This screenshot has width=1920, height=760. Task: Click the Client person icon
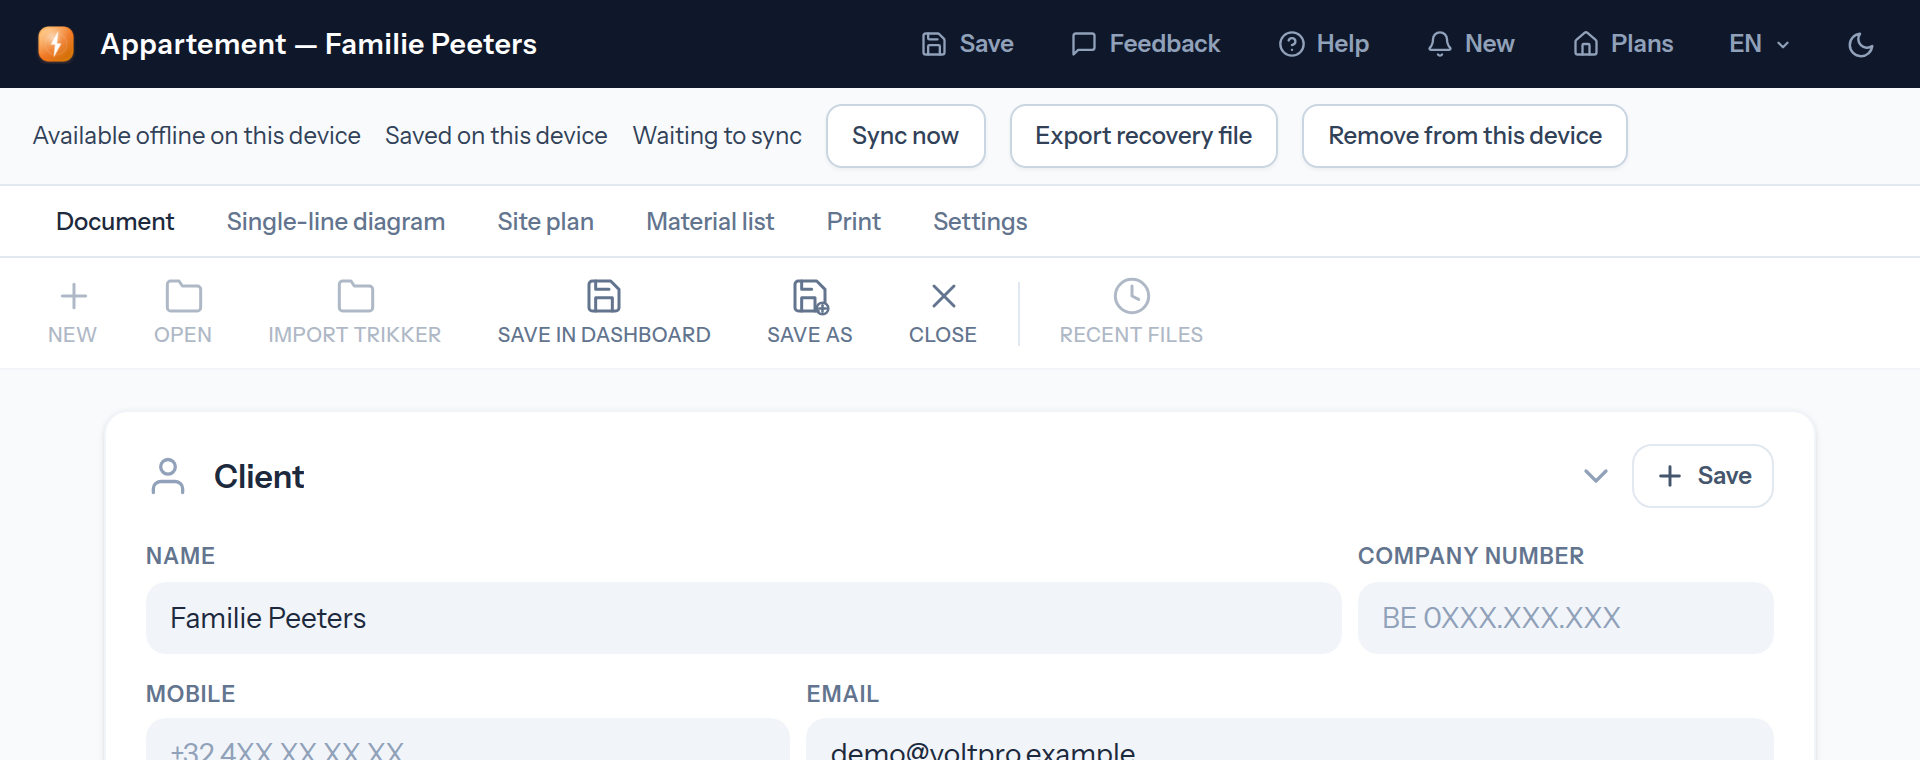(168, 476)
